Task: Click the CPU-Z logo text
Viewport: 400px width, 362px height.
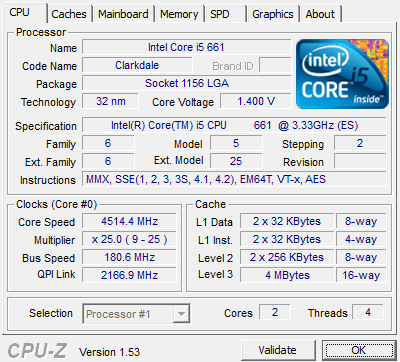Action: (x=37, y=351)
